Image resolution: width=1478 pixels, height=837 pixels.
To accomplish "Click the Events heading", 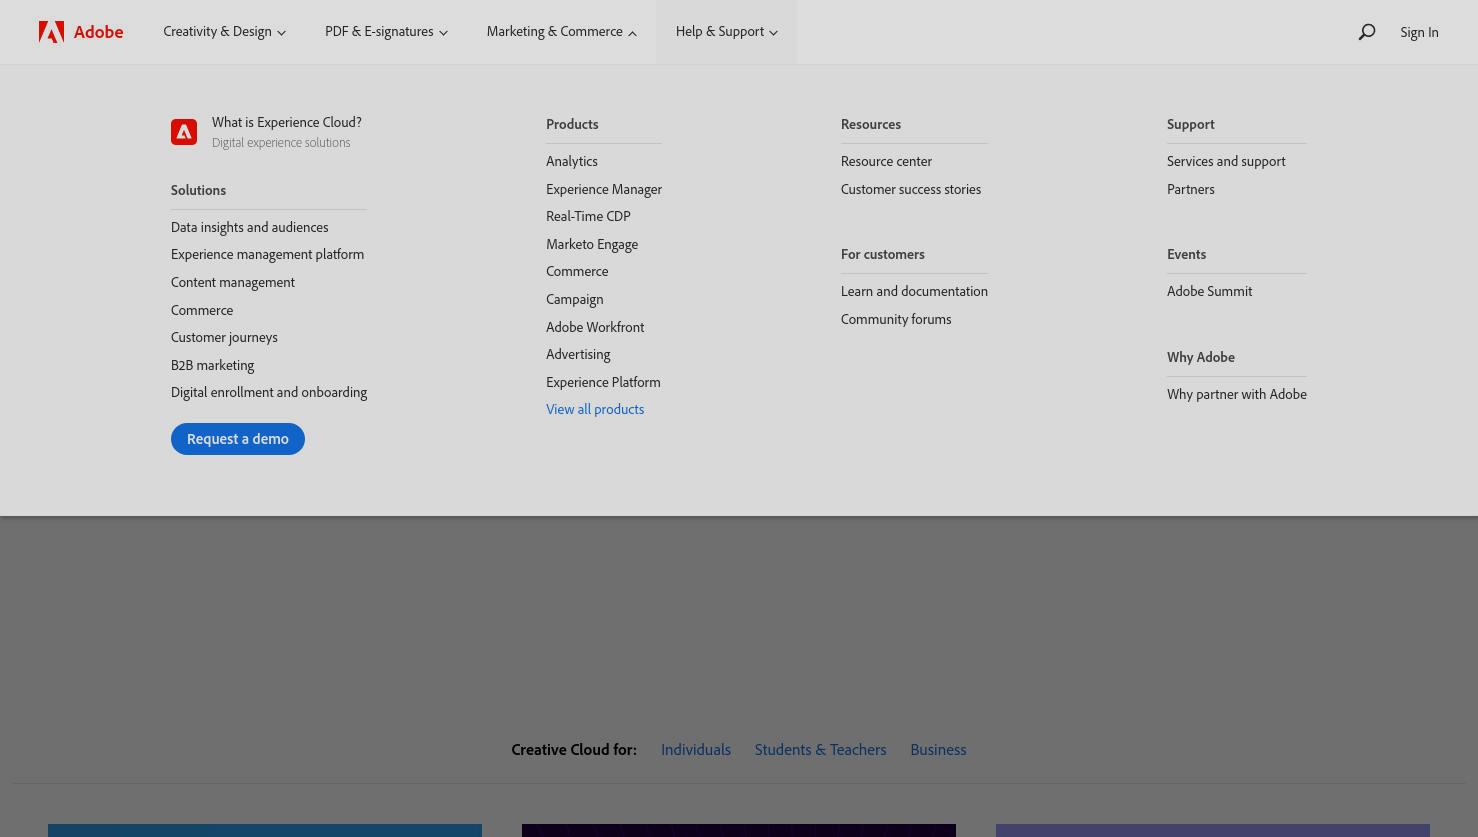I will pos(1186,254).
